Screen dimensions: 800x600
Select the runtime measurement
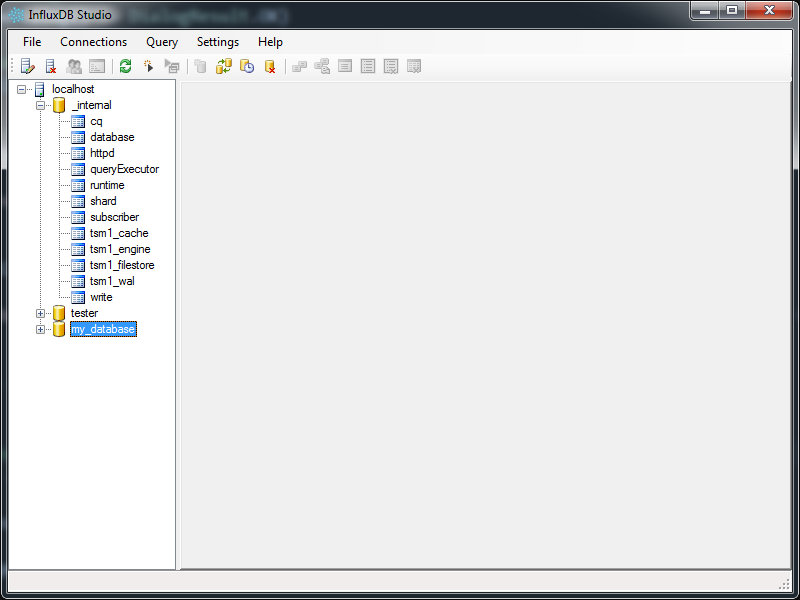click(x=107, y=185)
